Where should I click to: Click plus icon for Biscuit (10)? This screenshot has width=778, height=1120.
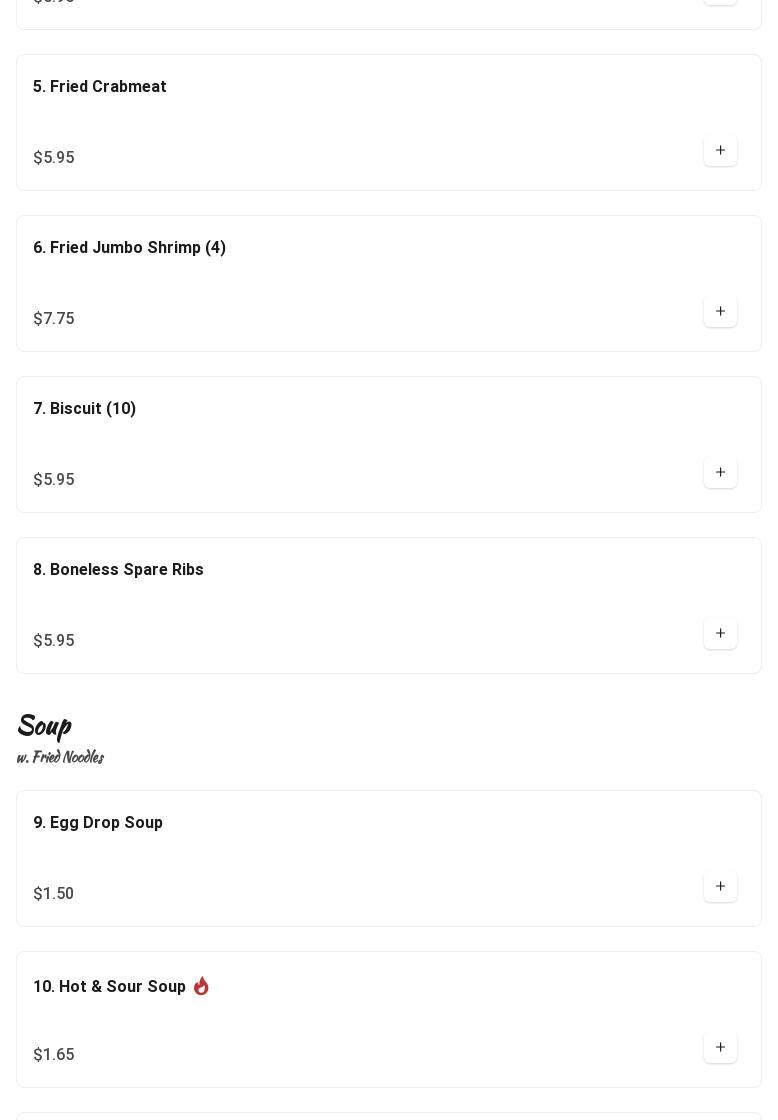coord(720,473)
